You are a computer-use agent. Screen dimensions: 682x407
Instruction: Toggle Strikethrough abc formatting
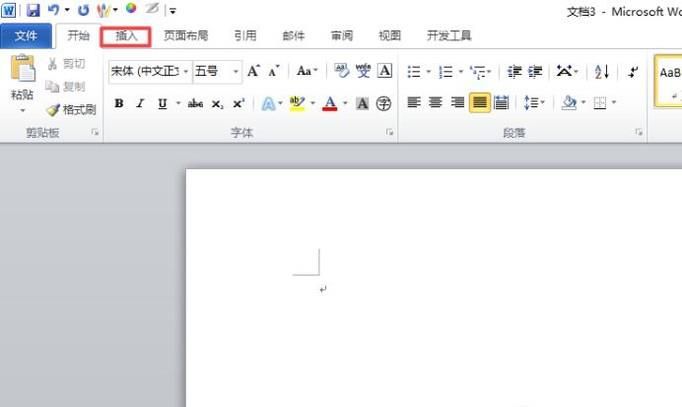[x=195, y=103]
